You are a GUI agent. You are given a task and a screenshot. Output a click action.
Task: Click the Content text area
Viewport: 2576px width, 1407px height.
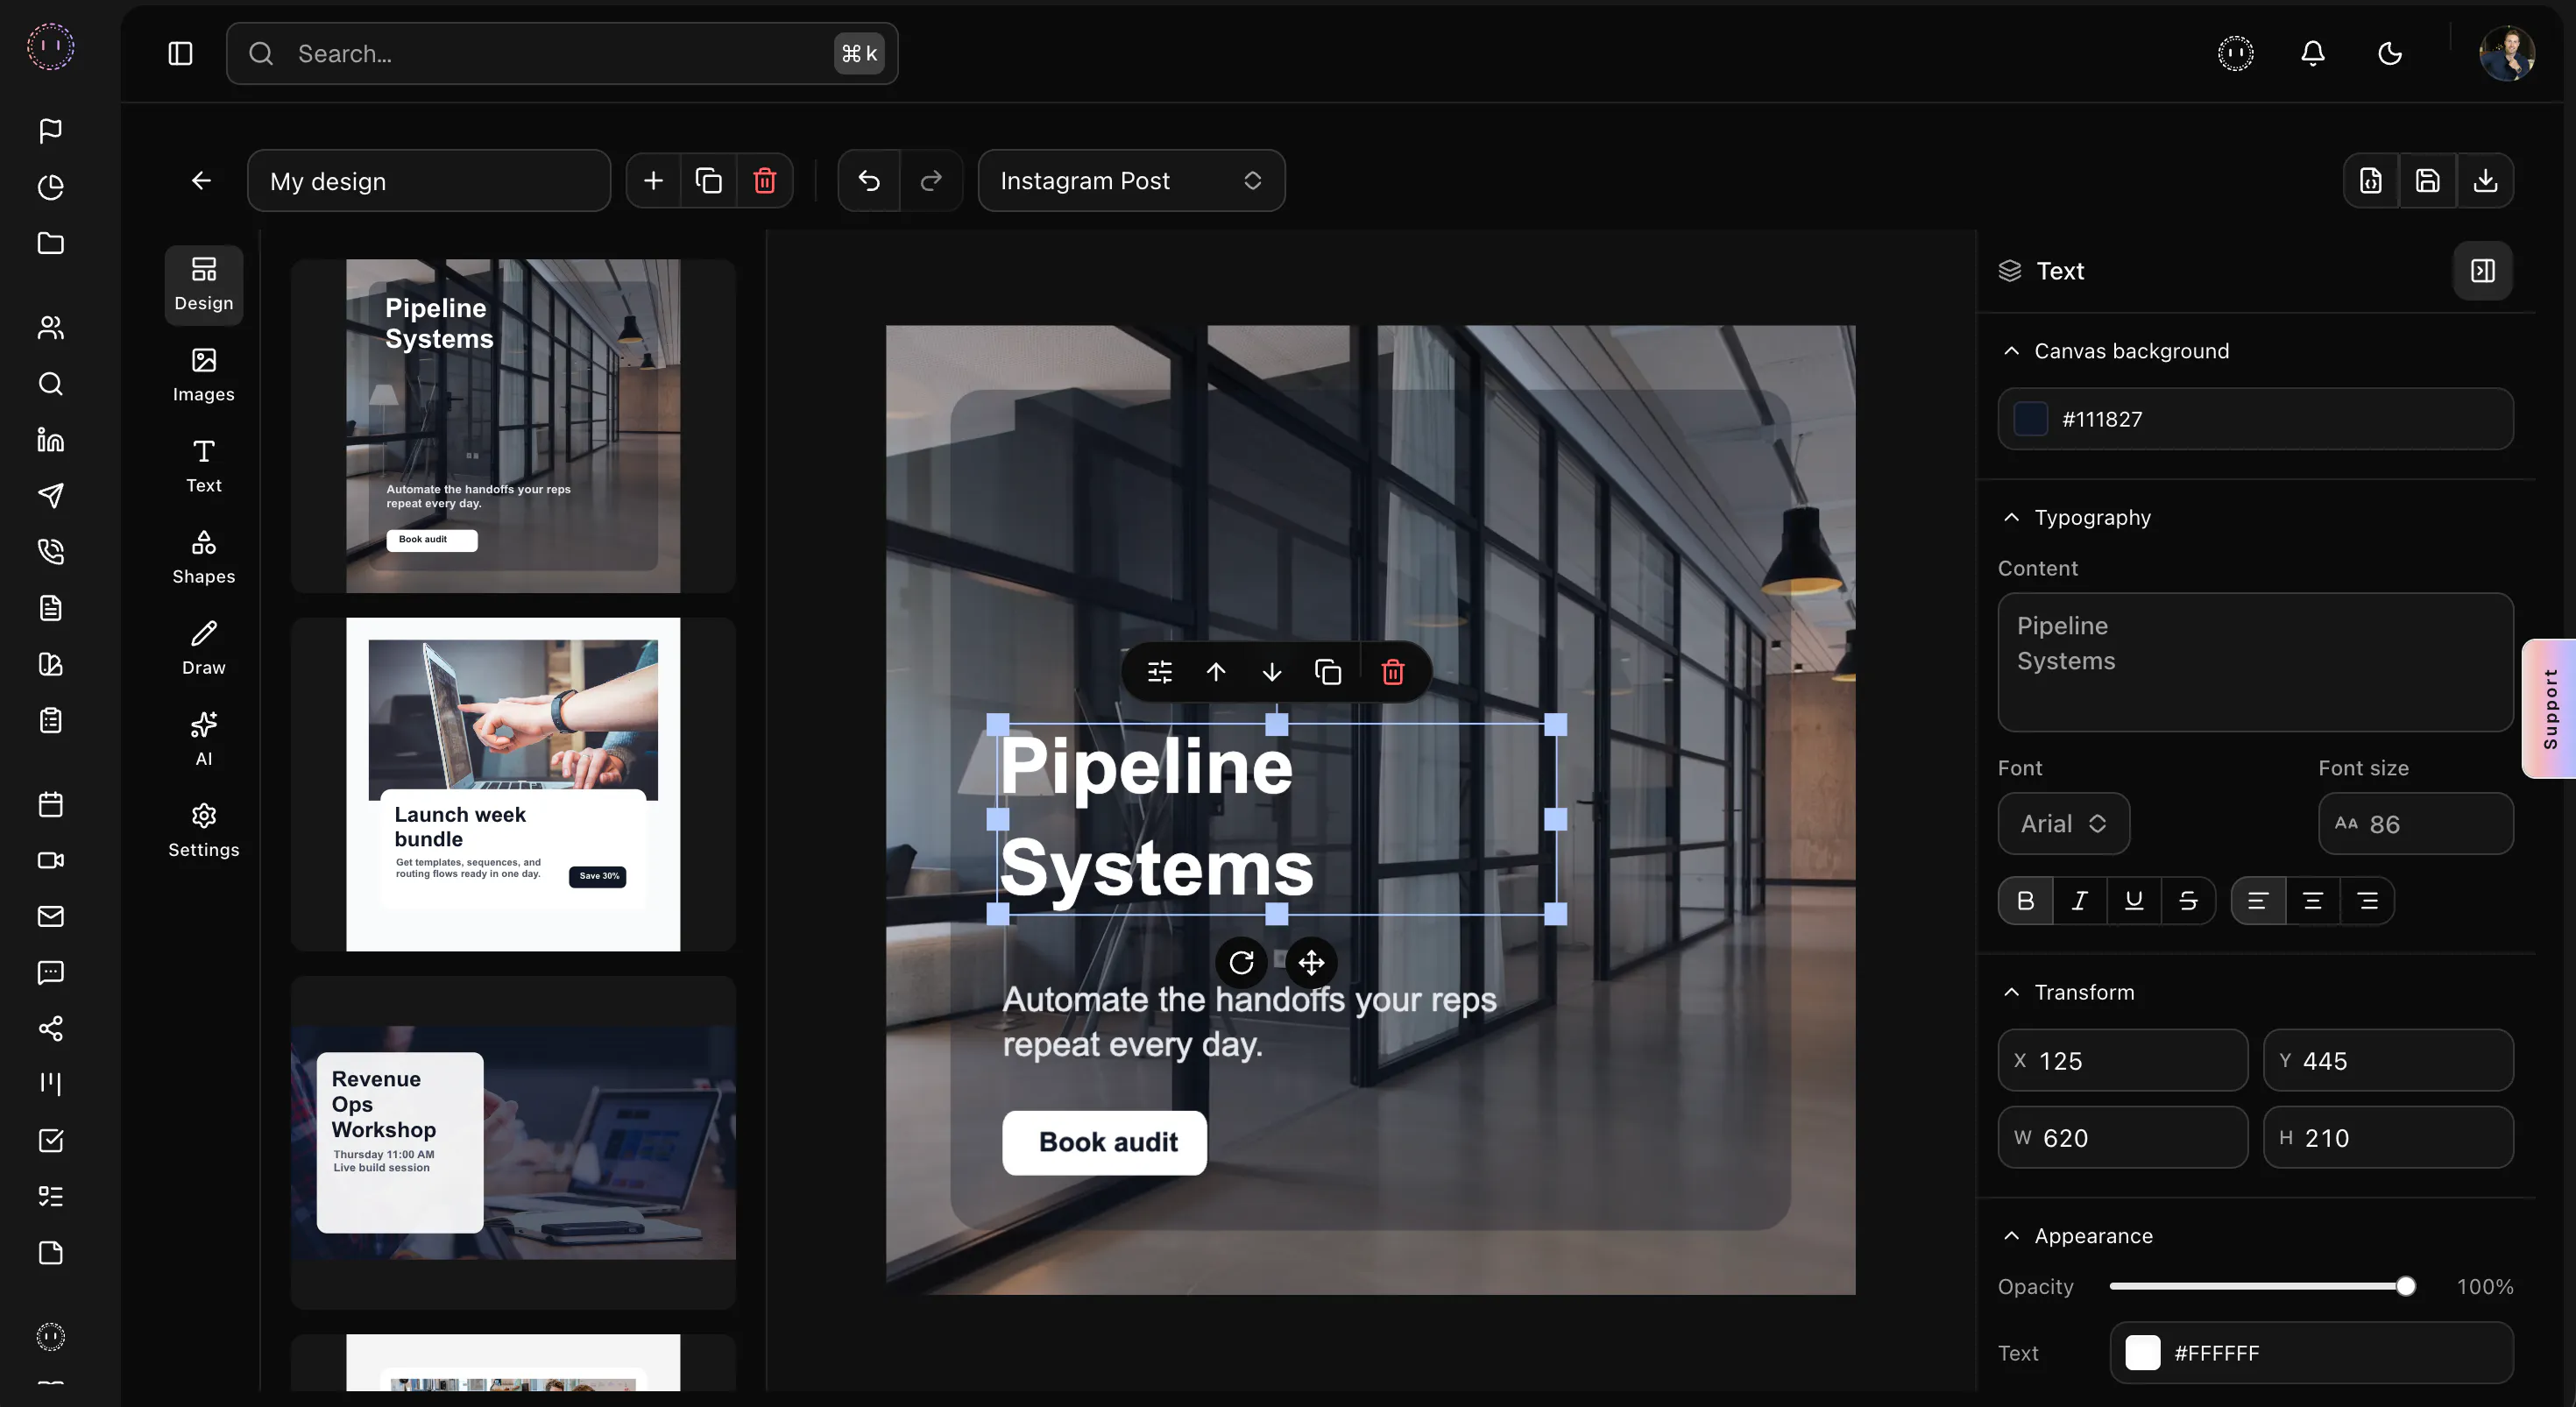[x=2256, y=662]
